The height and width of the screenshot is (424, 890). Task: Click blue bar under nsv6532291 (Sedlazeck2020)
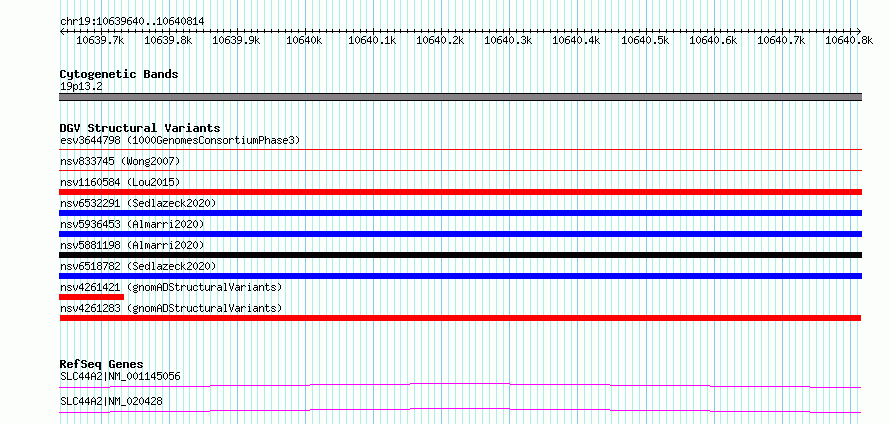point(460,213)
